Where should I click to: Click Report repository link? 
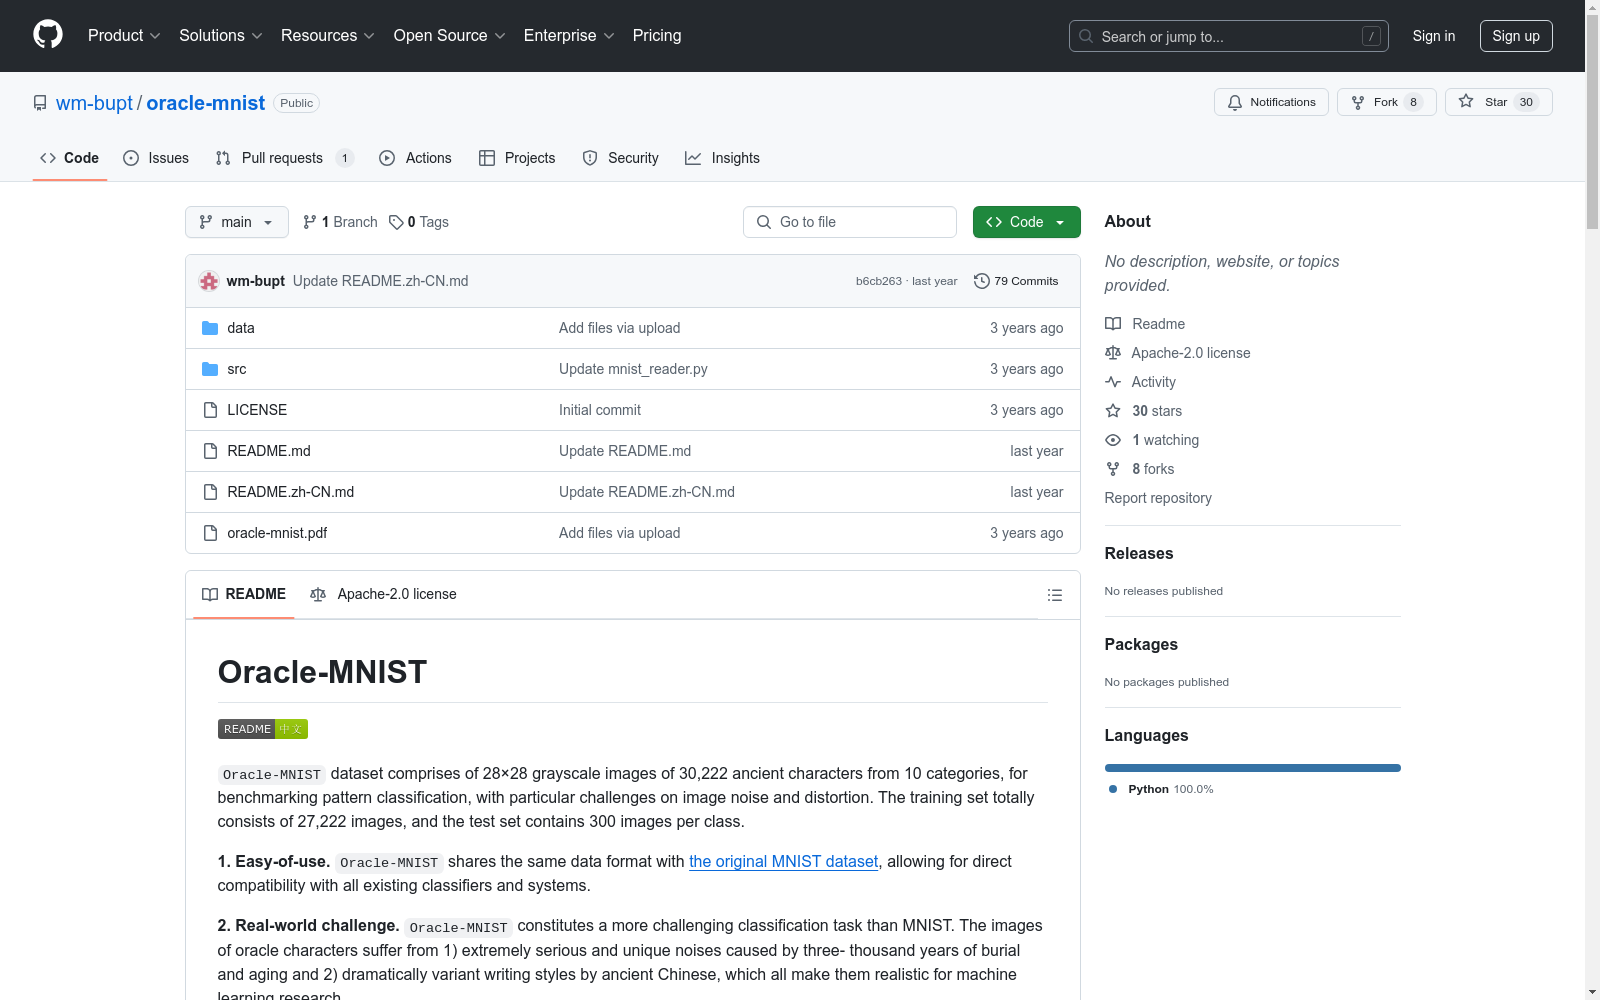1158,498
